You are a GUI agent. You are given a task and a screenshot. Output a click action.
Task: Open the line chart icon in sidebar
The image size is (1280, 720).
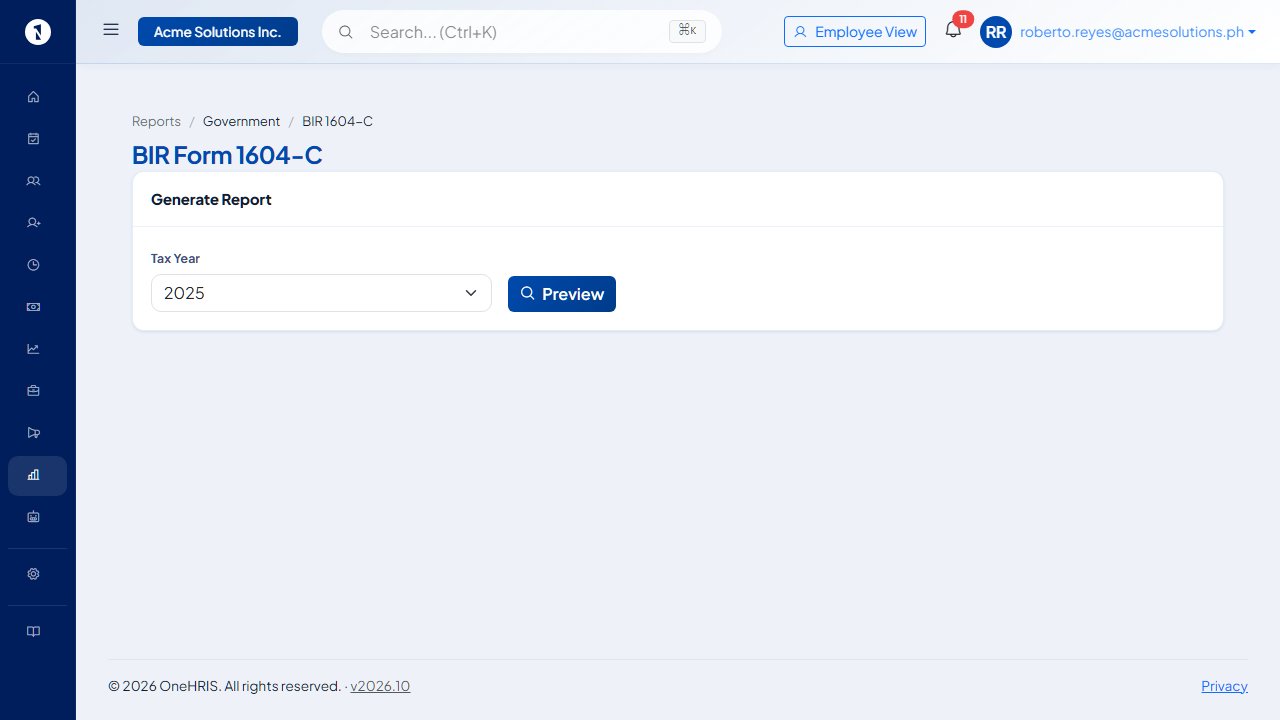pyautogui.click(x=33, y=349)
